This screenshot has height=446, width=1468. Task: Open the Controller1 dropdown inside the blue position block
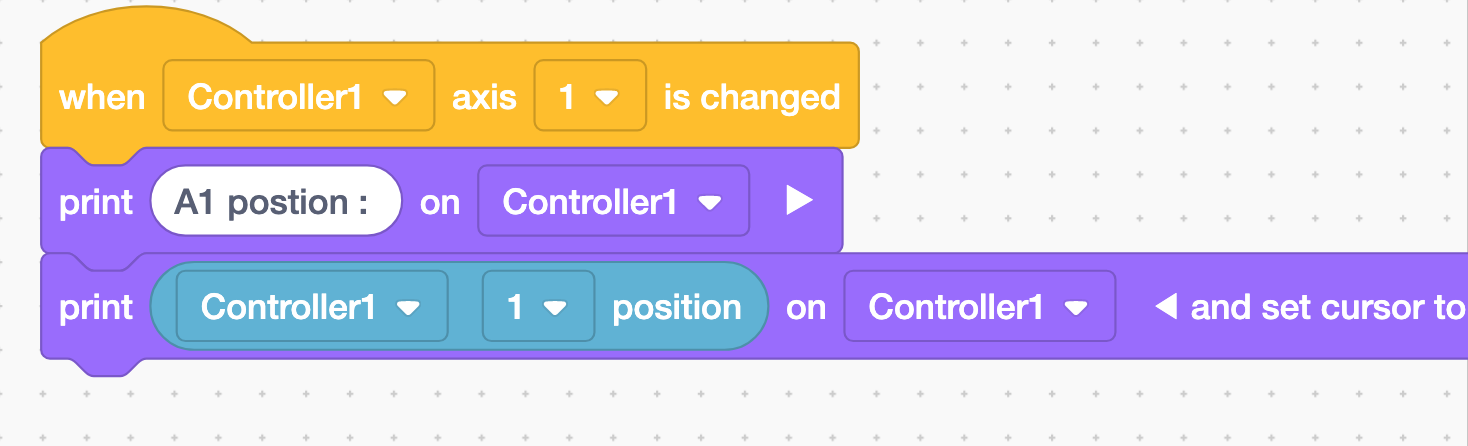click(x=312, y=306)
